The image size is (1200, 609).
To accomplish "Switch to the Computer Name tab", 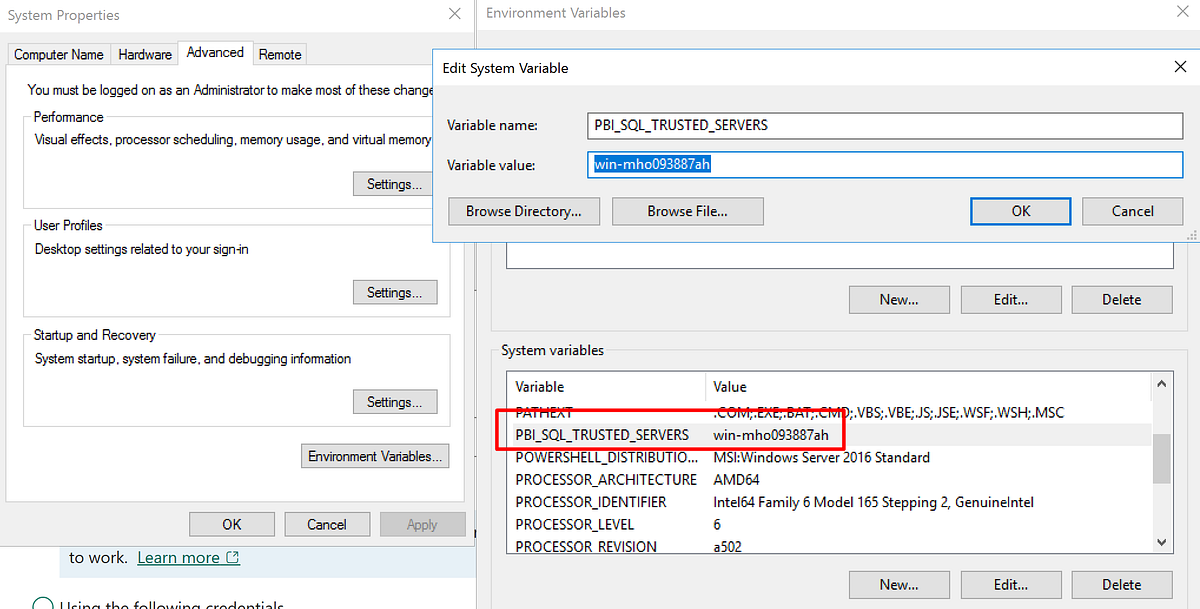I will pos(57,54).
